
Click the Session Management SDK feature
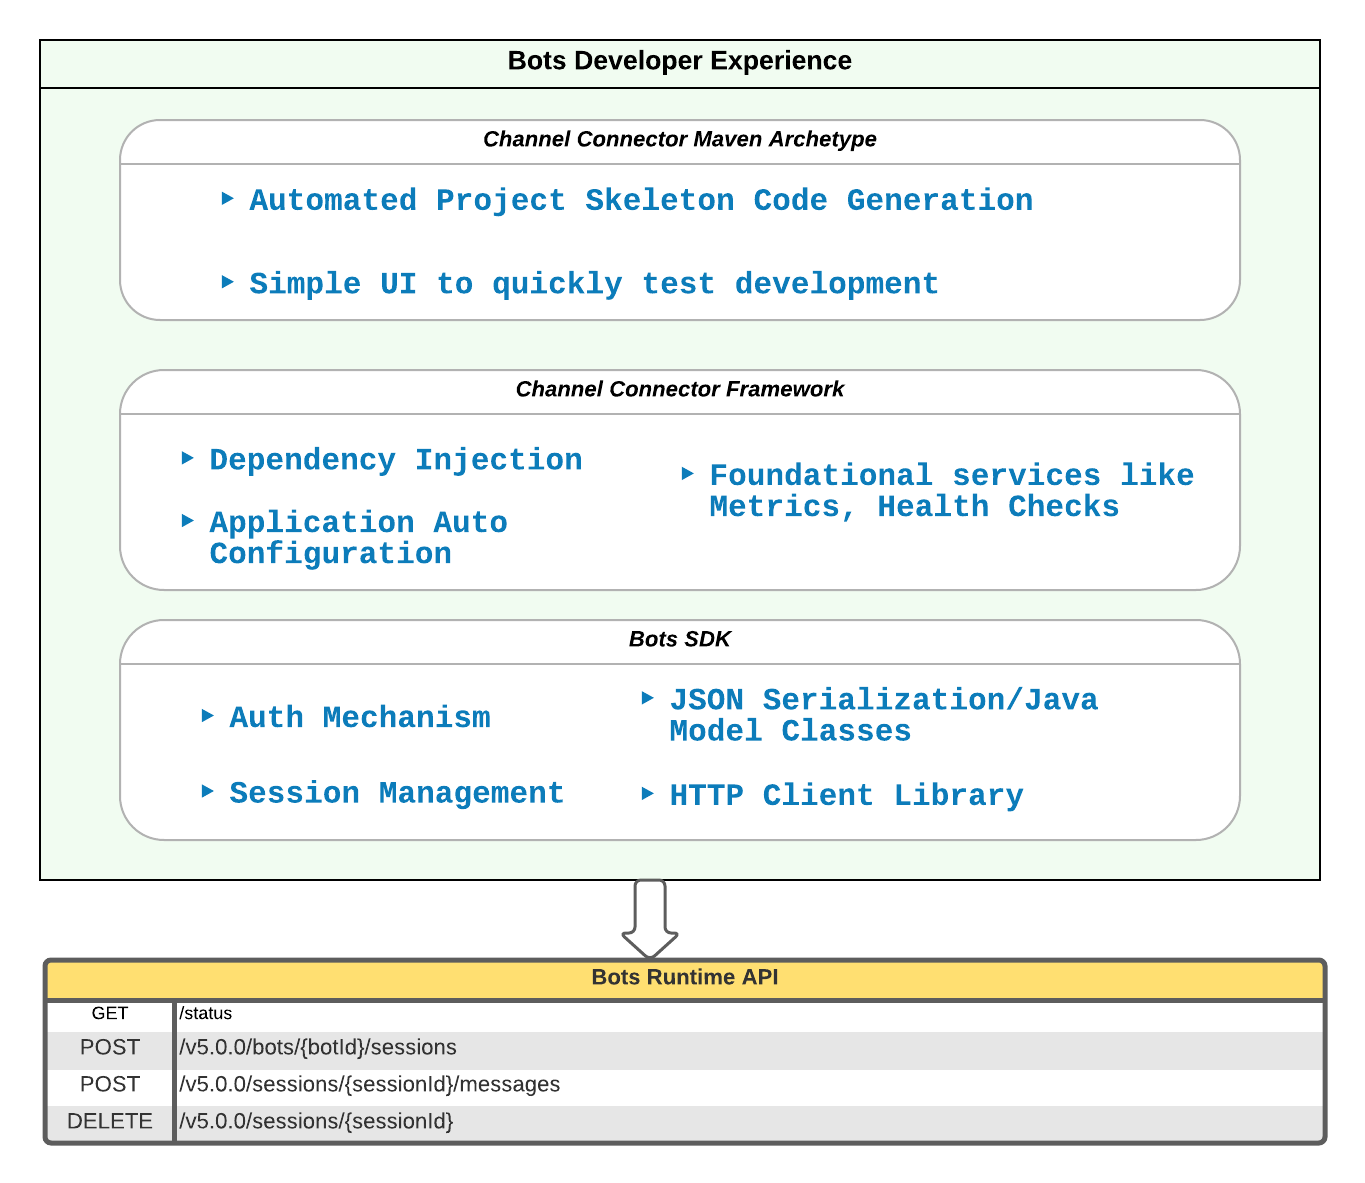point(396,793)
